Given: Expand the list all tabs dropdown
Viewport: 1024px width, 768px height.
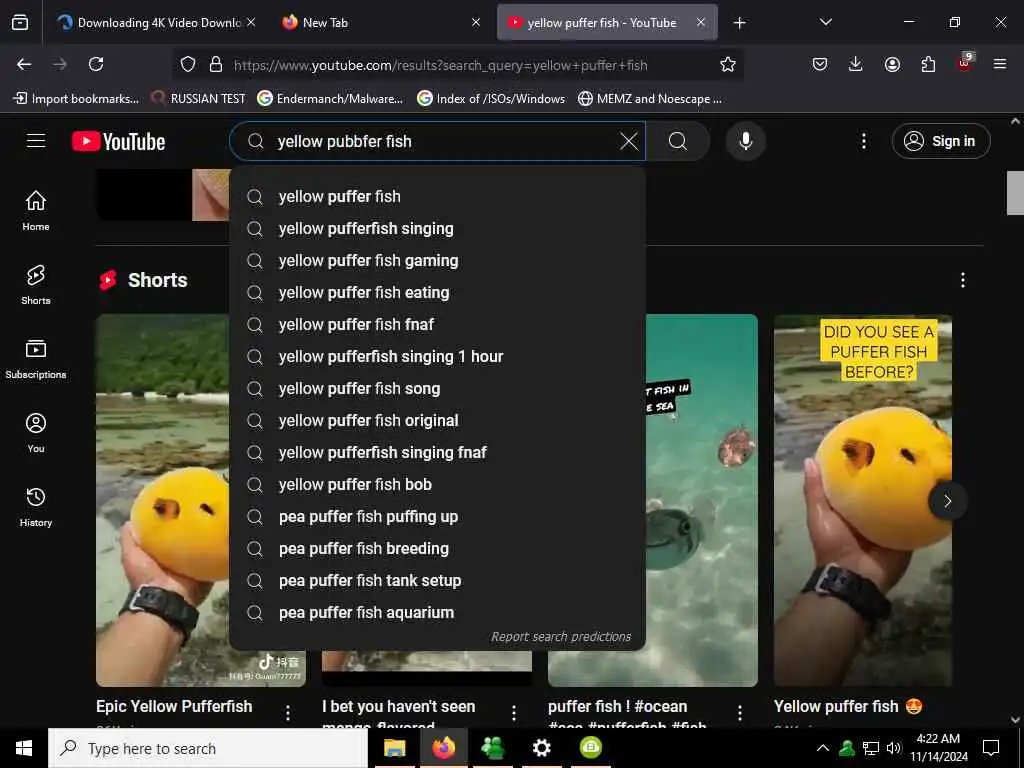Looking at the screenshot, I should click(825, 22).
